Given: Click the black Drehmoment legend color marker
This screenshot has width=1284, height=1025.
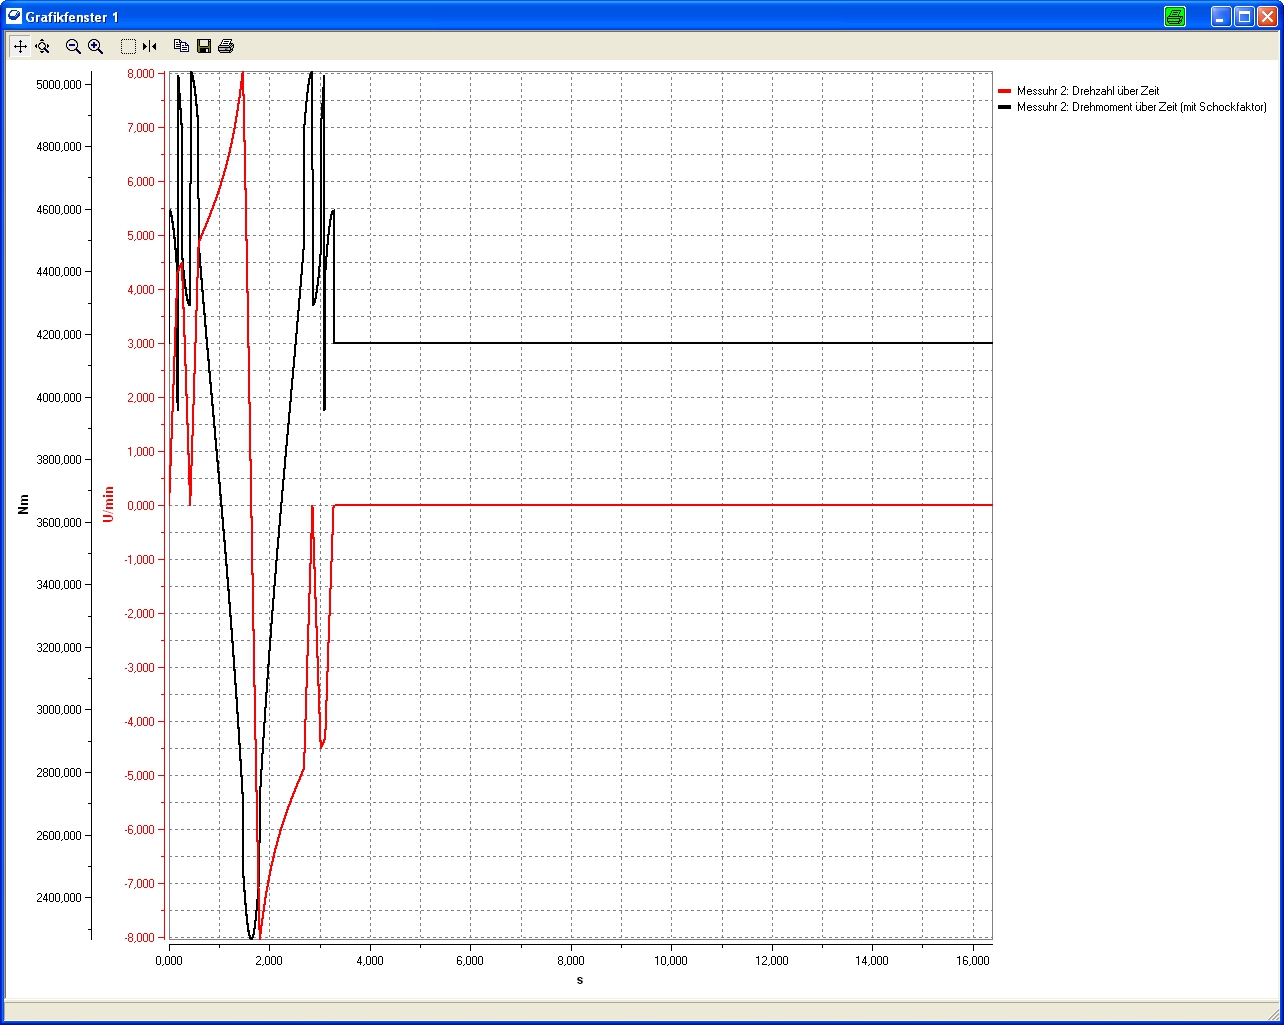Looking at the screenshot, I should [1005, 107].
